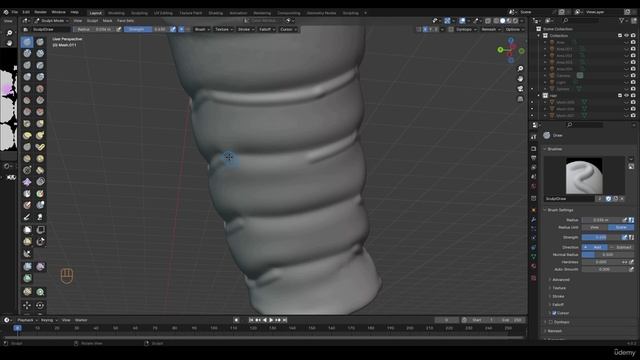
Task: Open the File menu
Action: (15, 12)
